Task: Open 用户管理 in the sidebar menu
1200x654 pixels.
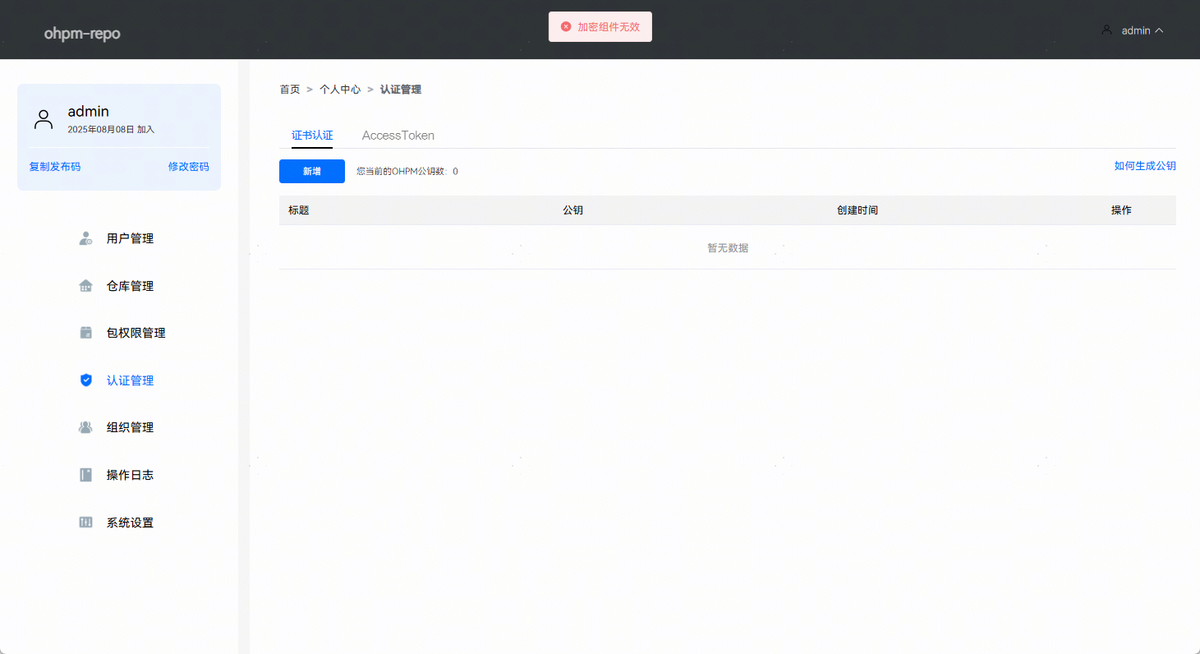Action: coord(130,239)
